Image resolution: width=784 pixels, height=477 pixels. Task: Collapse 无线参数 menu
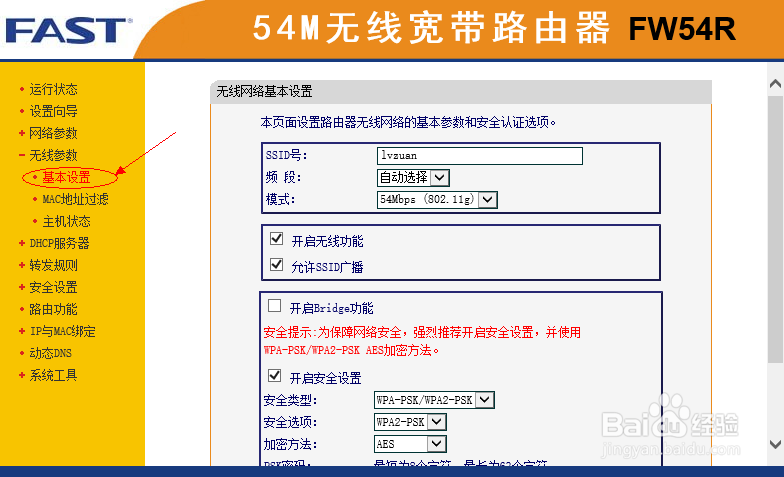(53, 155)
